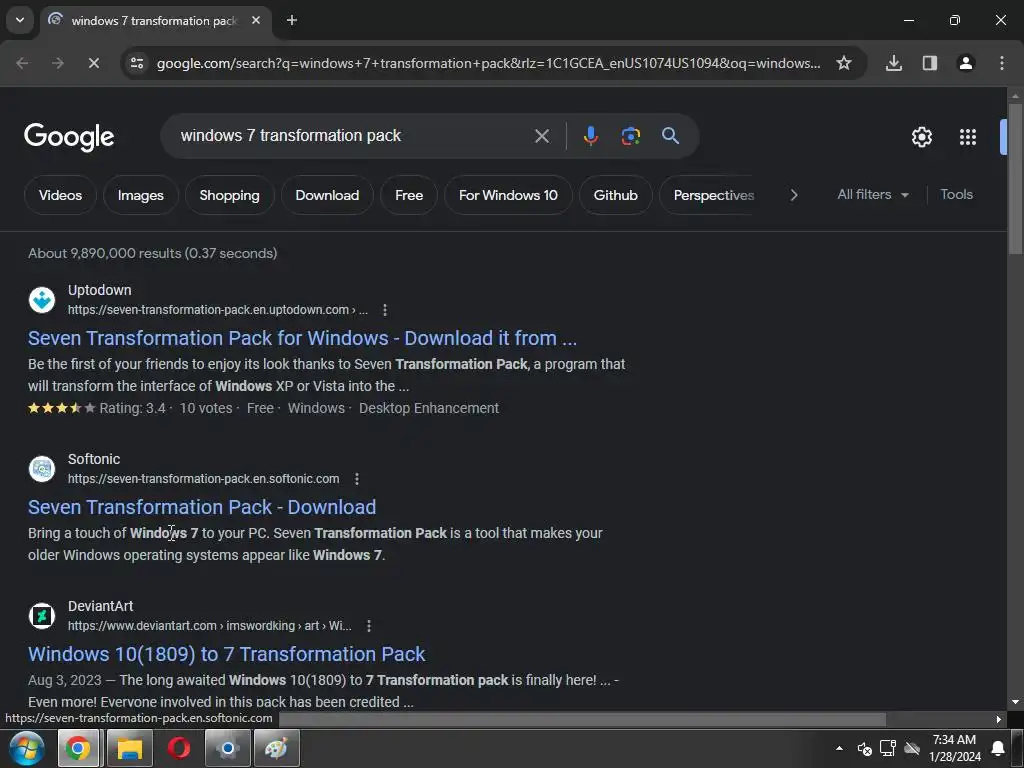Click the Chrome taskbar icon

78,748
